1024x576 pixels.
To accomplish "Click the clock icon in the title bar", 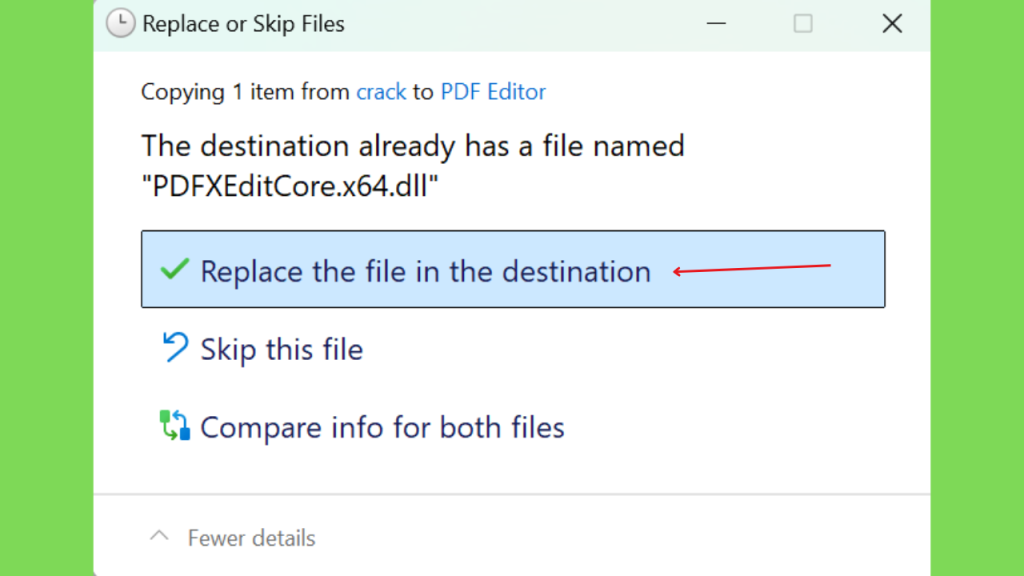I will (x=121, y=24).
